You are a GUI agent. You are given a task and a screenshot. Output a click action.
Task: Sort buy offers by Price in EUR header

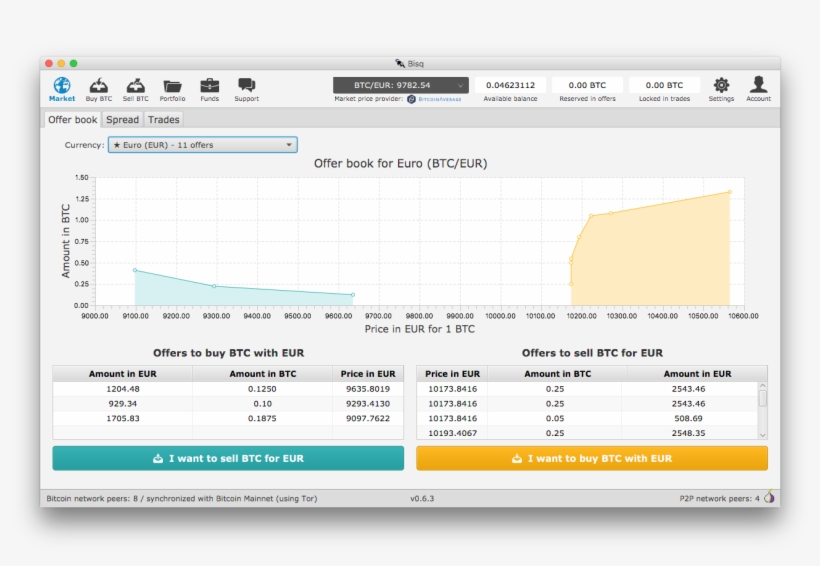click(368, 373)
